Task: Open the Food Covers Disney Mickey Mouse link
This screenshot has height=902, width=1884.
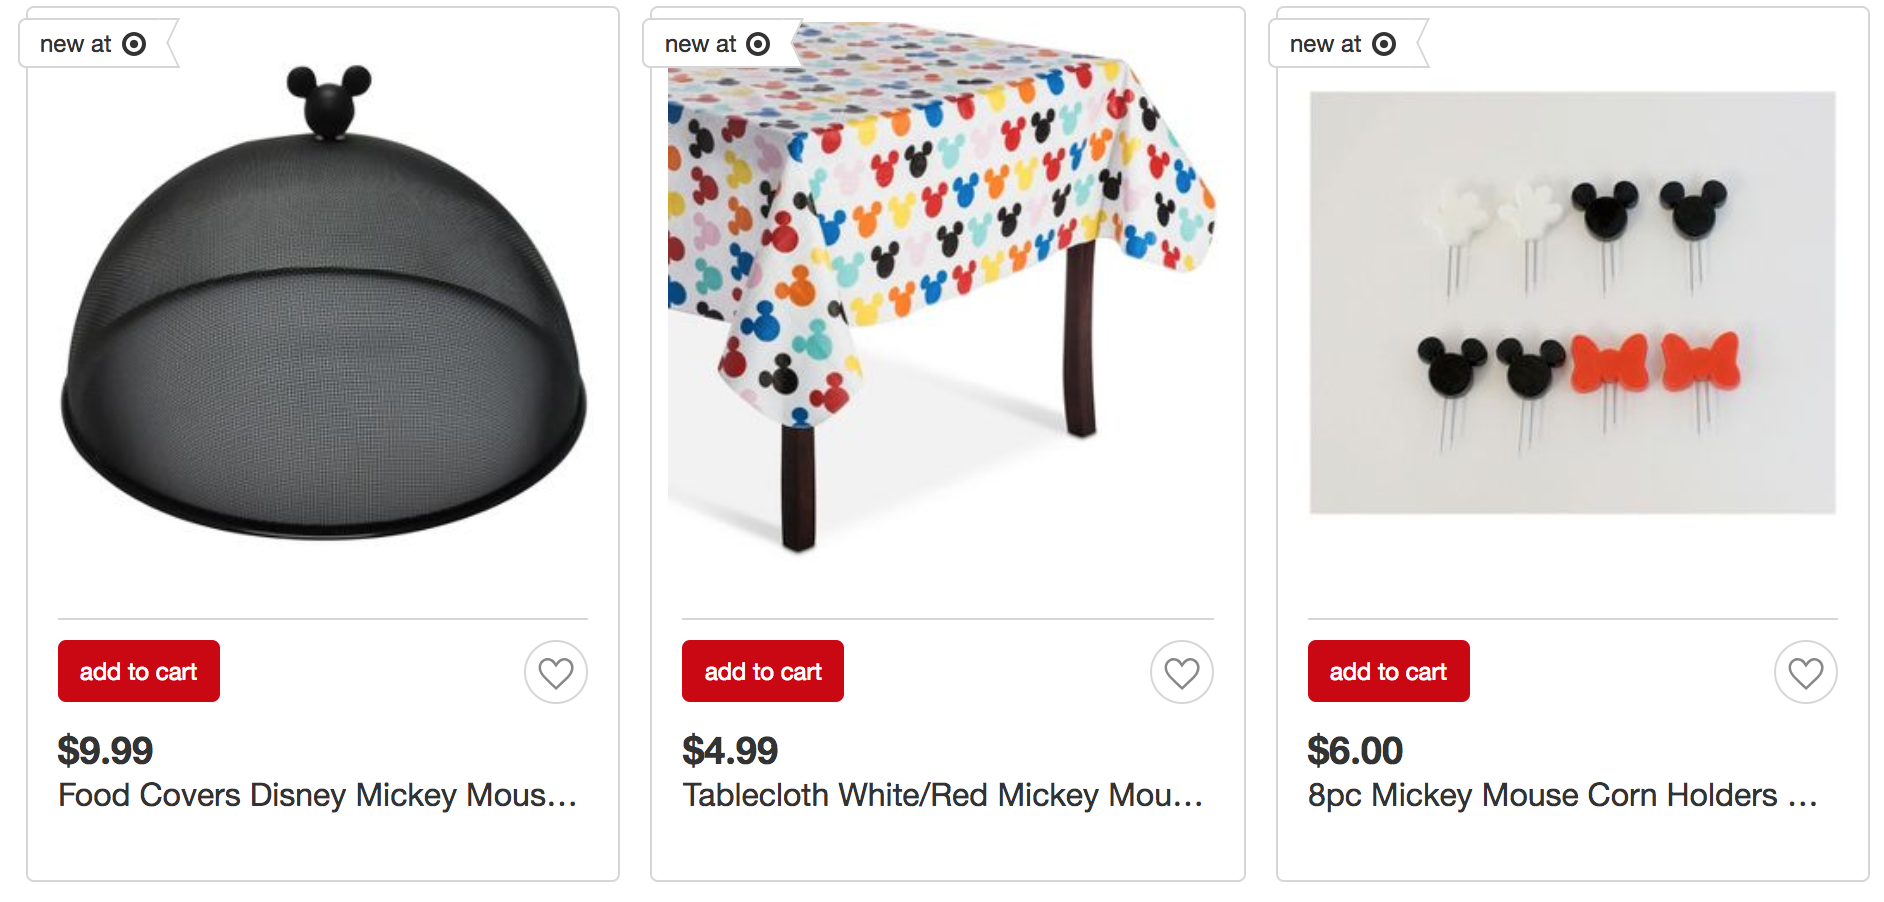Action: [317, 795]
